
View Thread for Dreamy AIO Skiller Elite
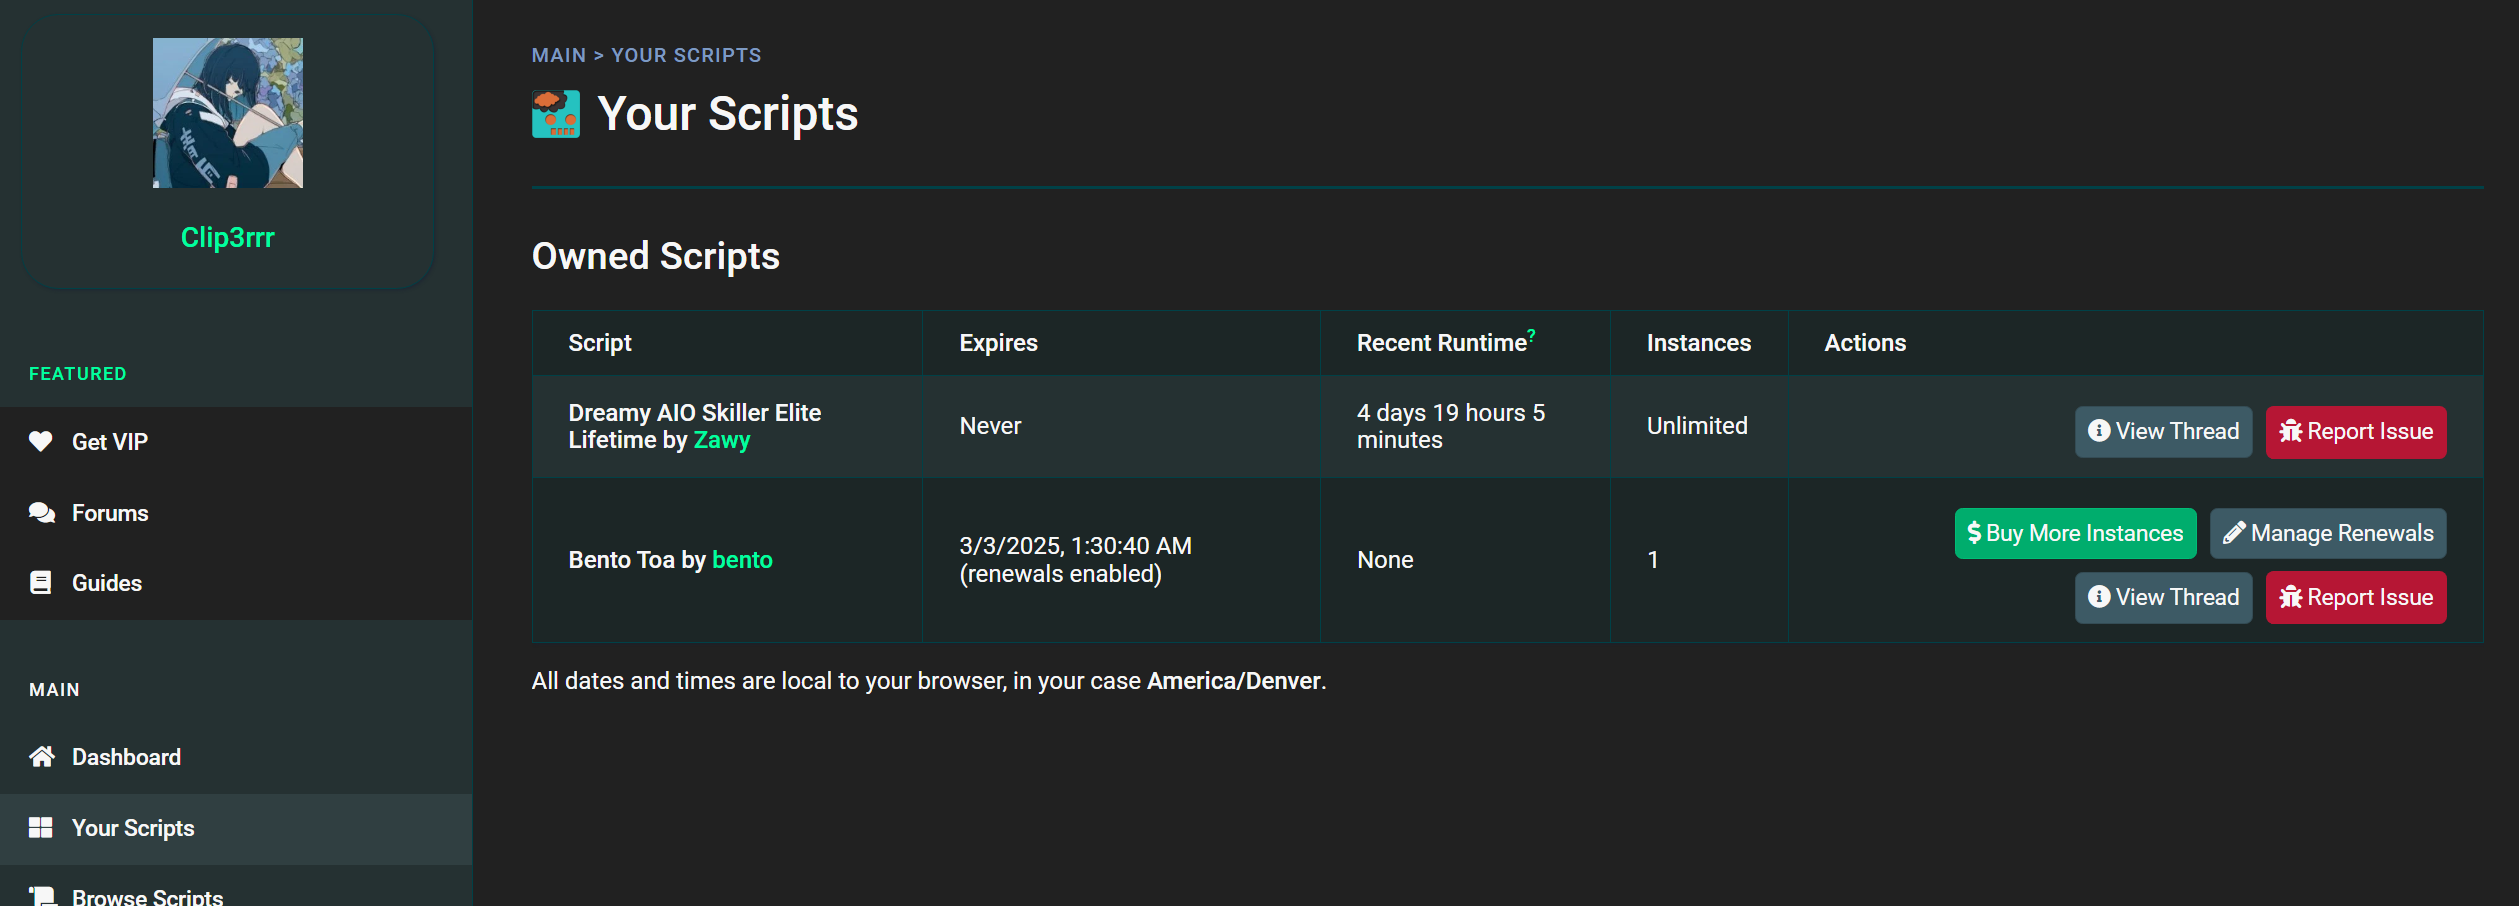click(x=2163, y=432)
